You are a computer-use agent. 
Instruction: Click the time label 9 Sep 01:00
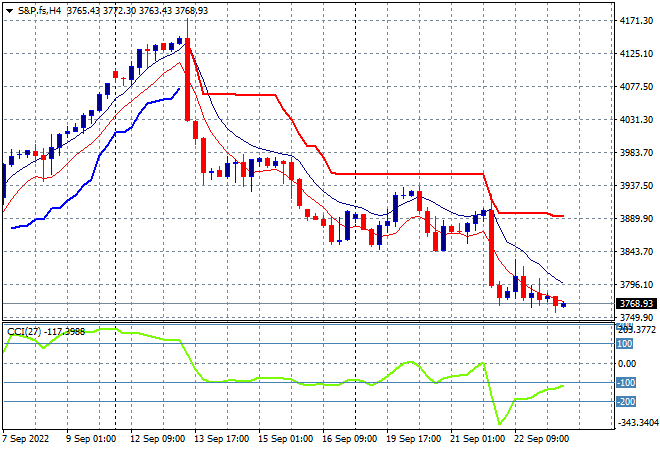[x=90, y=439]
